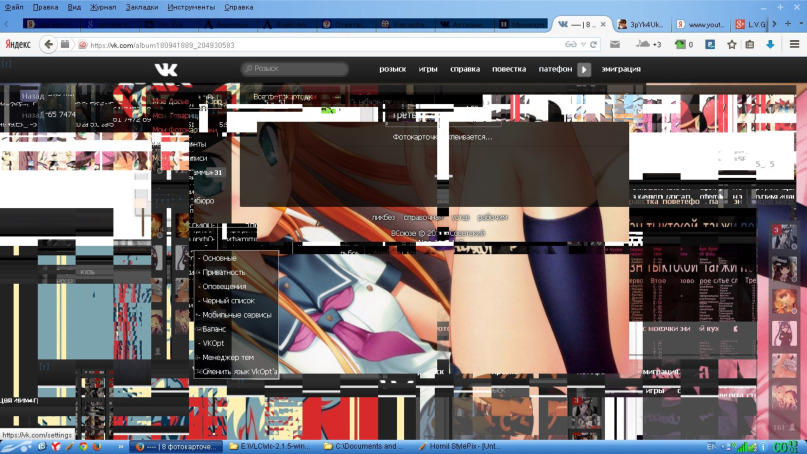Viewport: 807px width, 454px height.
Task: Click the справка link in the VK header
Action: click(x=465, y=69)
